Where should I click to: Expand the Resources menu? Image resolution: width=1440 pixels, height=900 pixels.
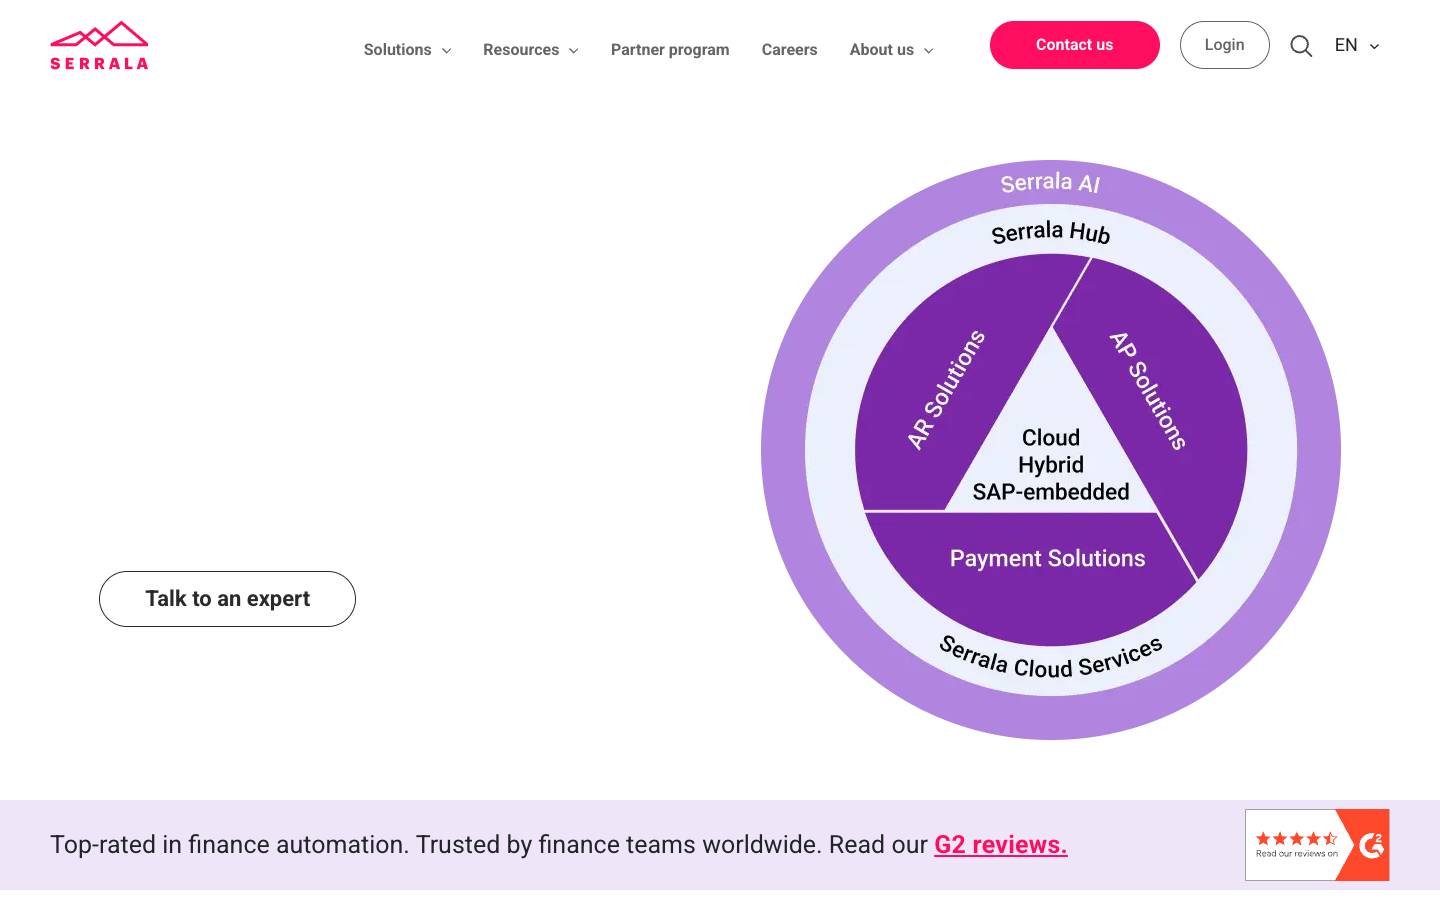tap(530, 50)
